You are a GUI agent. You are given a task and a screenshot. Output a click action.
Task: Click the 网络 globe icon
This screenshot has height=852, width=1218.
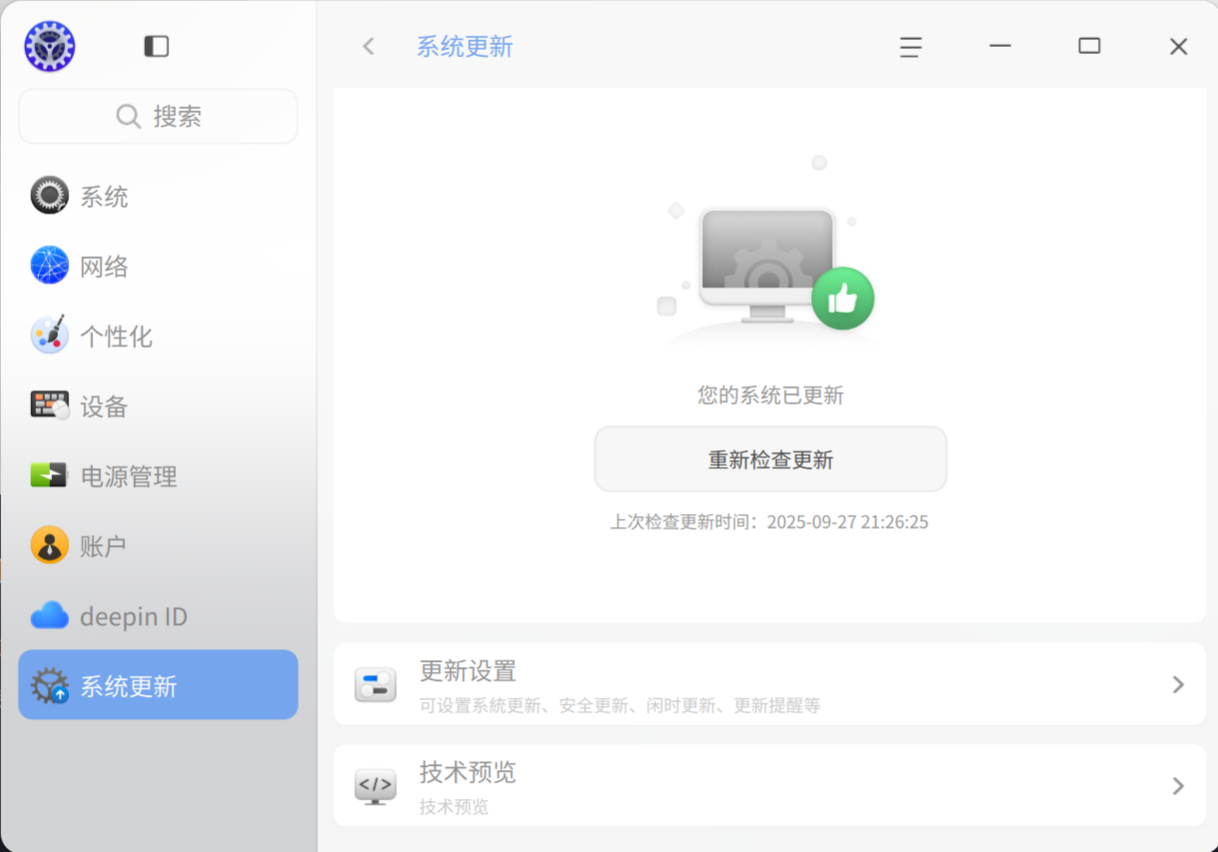pos(49,266)
